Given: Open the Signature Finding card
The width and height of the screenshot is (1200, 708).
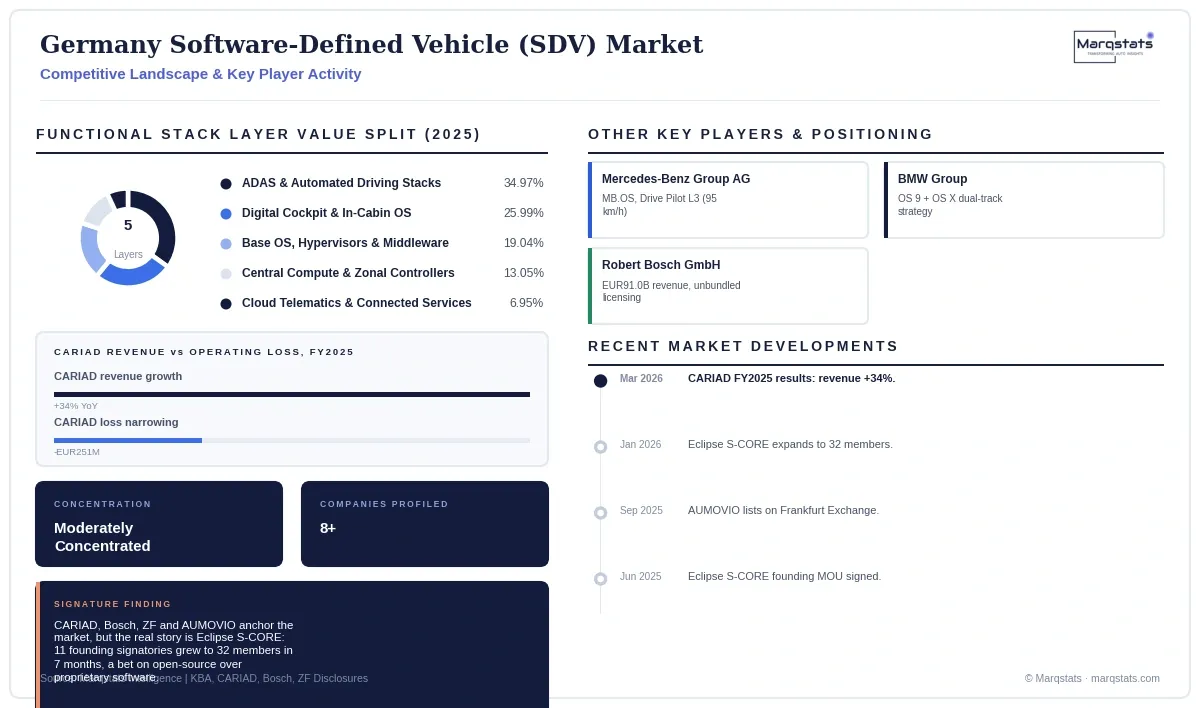Looking at the screenshot, I should coord(292,644).
